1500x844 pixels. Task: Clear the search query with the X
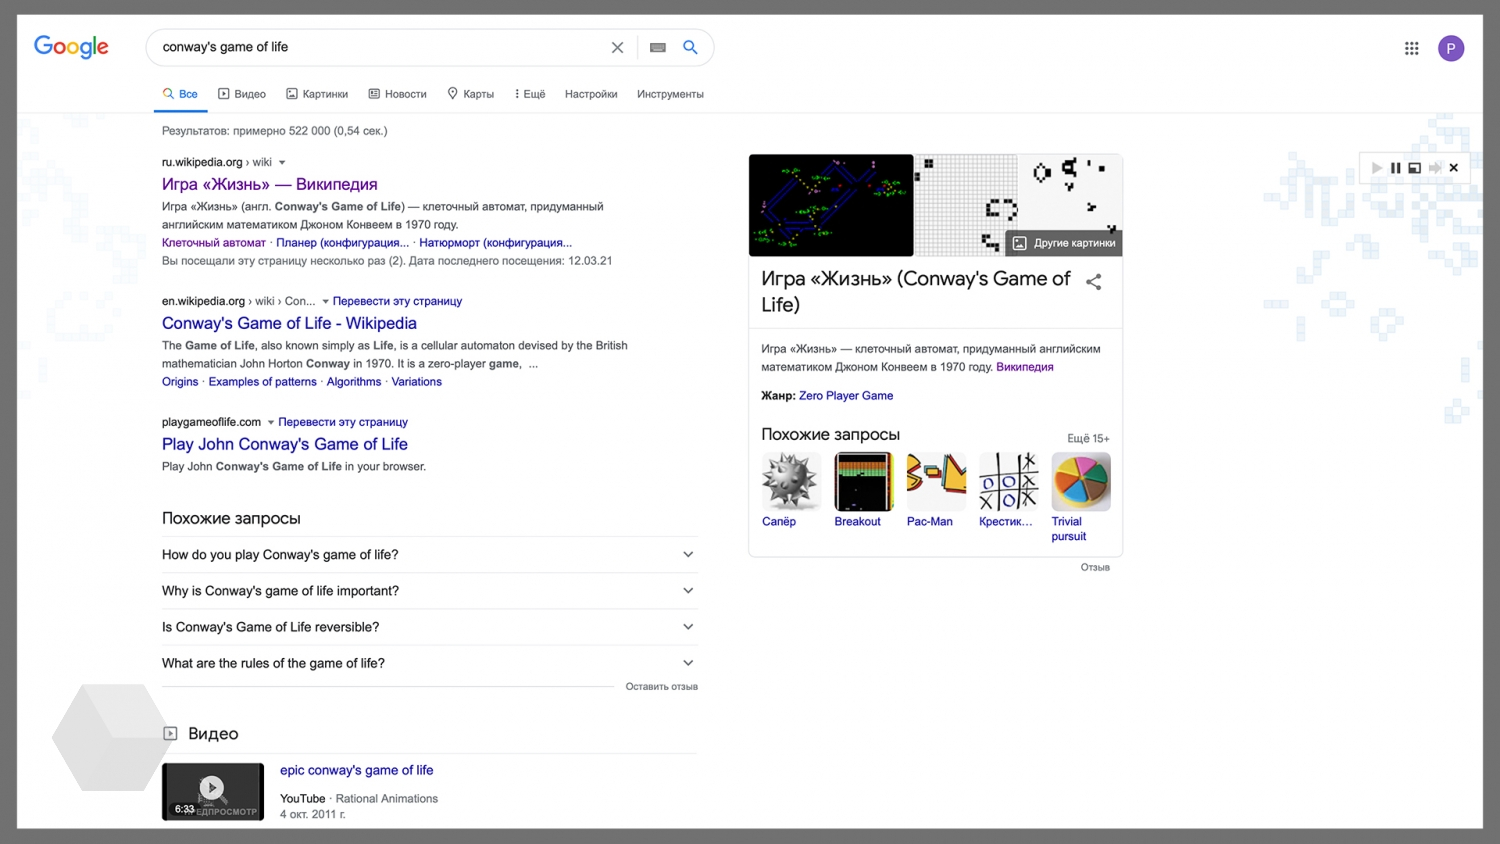click(x=617, y=47)
